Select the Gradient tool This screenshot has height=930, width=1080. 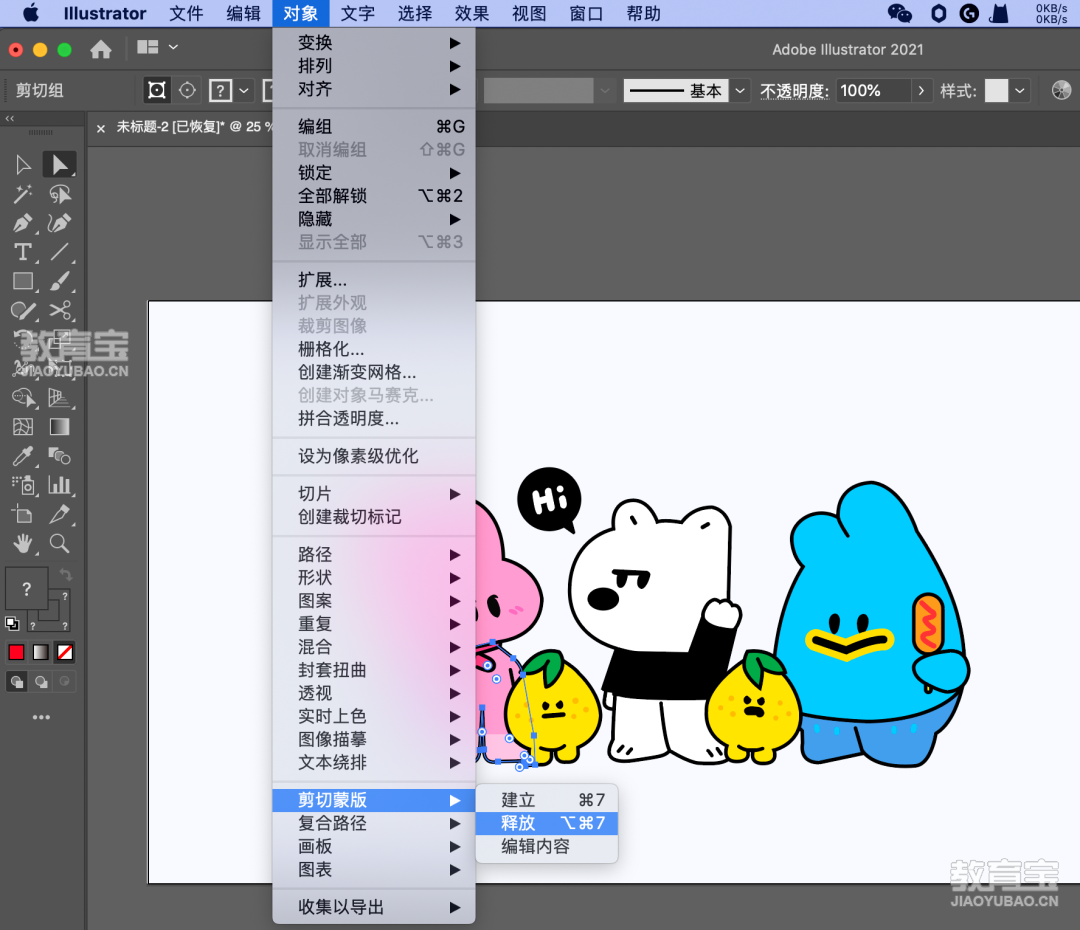[59, 426]
